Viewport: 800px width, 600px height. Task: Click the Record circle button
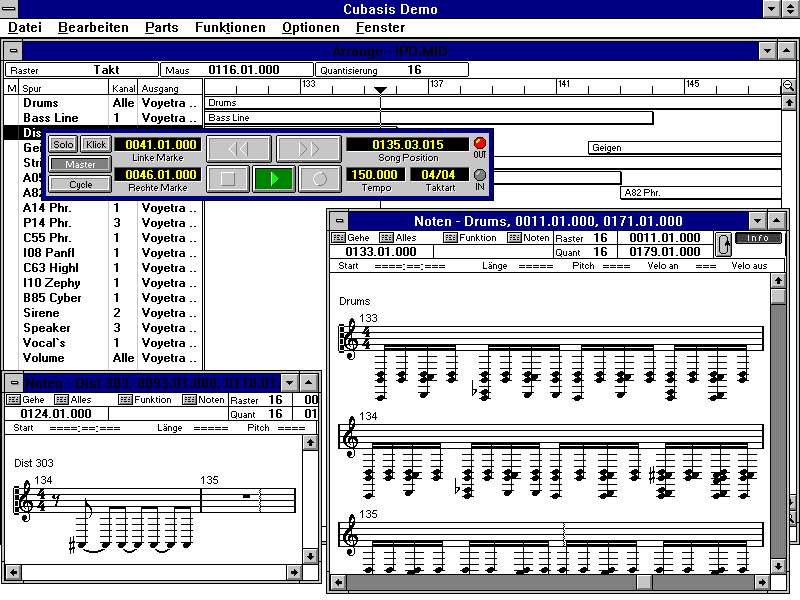320,179
